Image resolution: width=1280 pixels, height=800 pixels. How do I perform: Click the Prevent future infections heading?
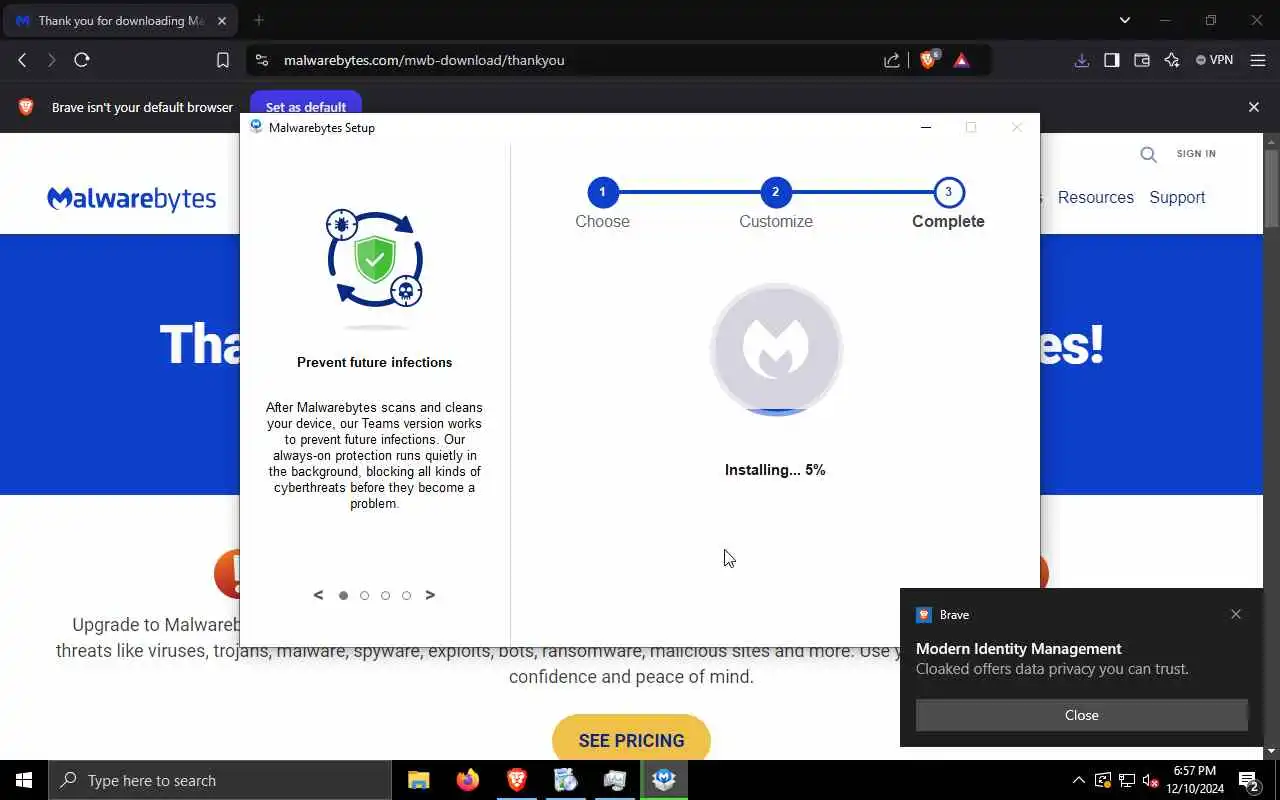click(374, 362)
